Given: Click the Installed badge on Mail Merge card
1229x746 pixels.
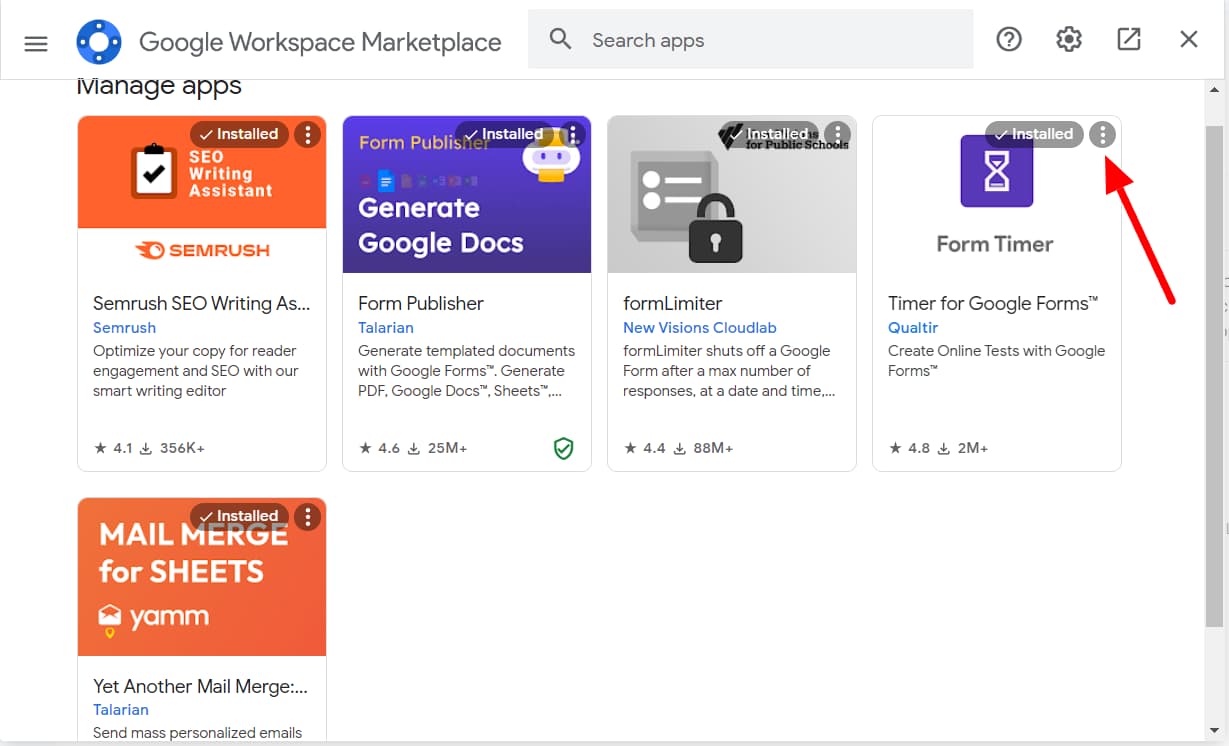Looking at the screenshot, I should (239, 516).
